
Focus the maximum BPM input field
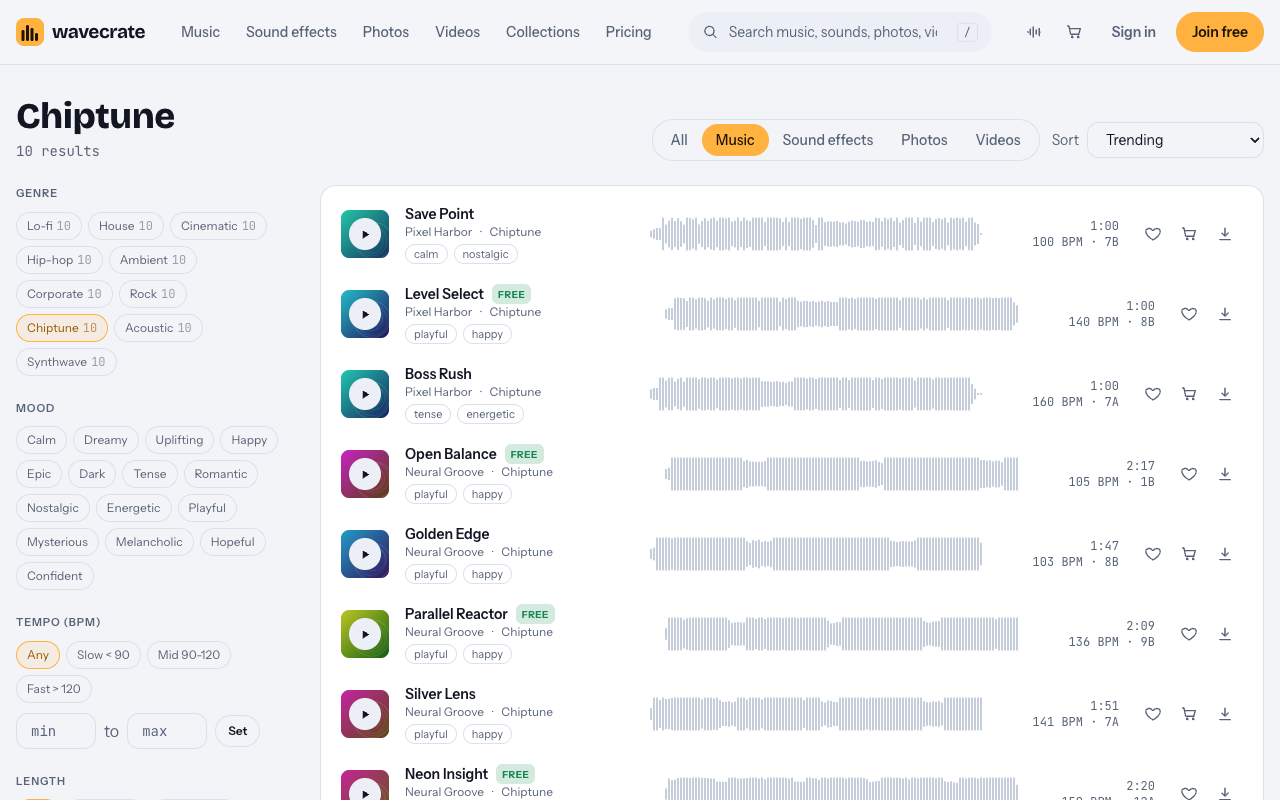(x=167, y=731)
